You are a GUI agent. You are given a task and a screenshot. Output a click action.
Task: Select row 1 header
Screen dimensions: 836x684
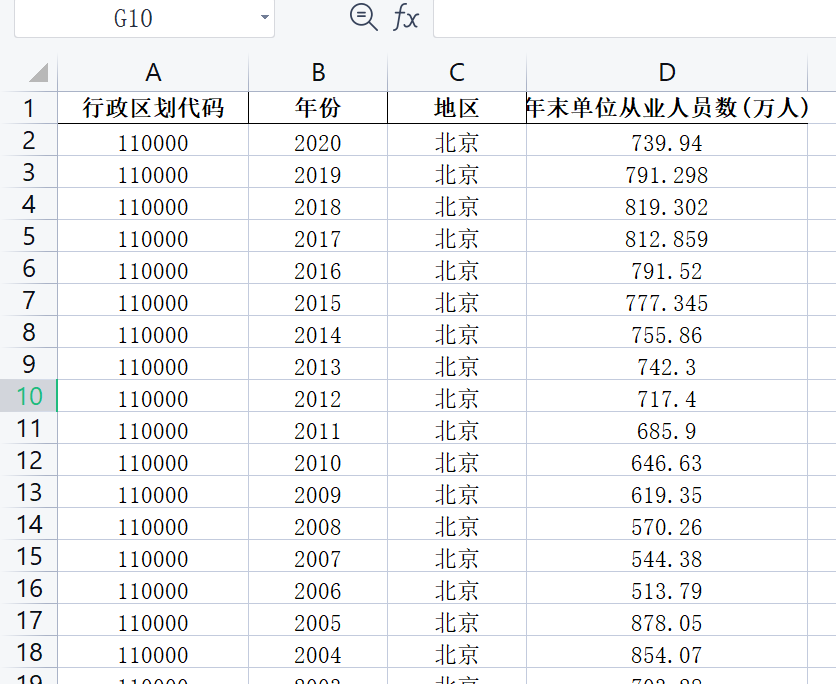(29, 108)
